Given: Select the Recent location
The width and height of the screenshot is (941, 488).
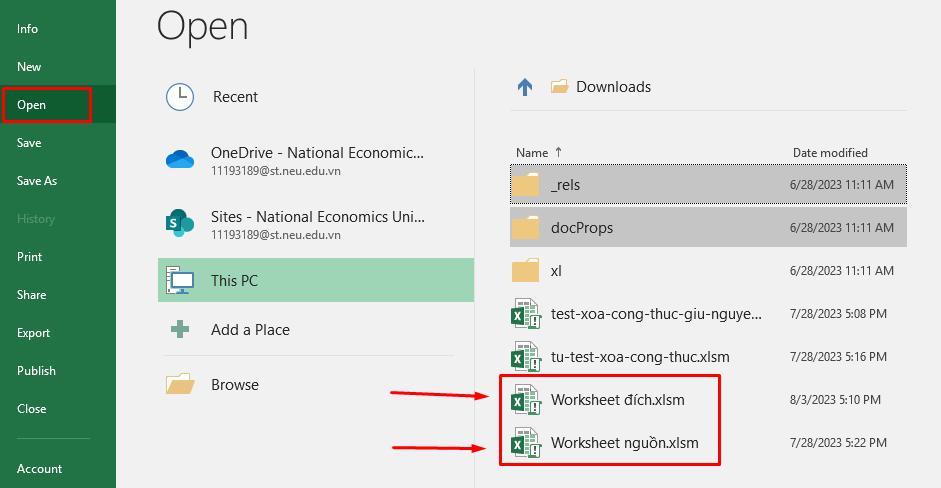Looking at the screenshot, I should (316, 97).
